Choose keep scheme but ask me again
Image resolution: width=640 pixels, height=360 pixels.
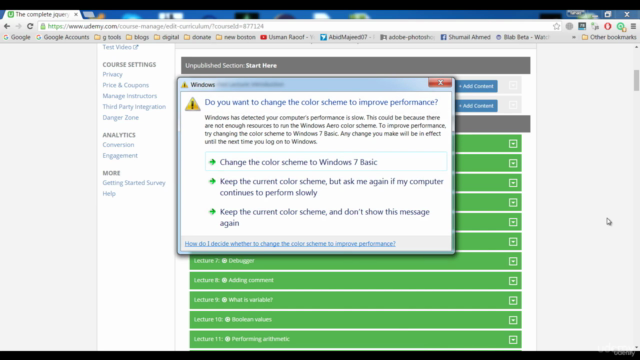[326, 187]
